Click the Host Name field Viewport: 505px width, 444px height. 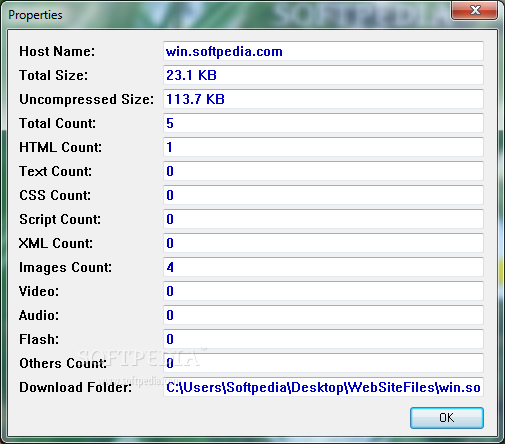[323, 51]
